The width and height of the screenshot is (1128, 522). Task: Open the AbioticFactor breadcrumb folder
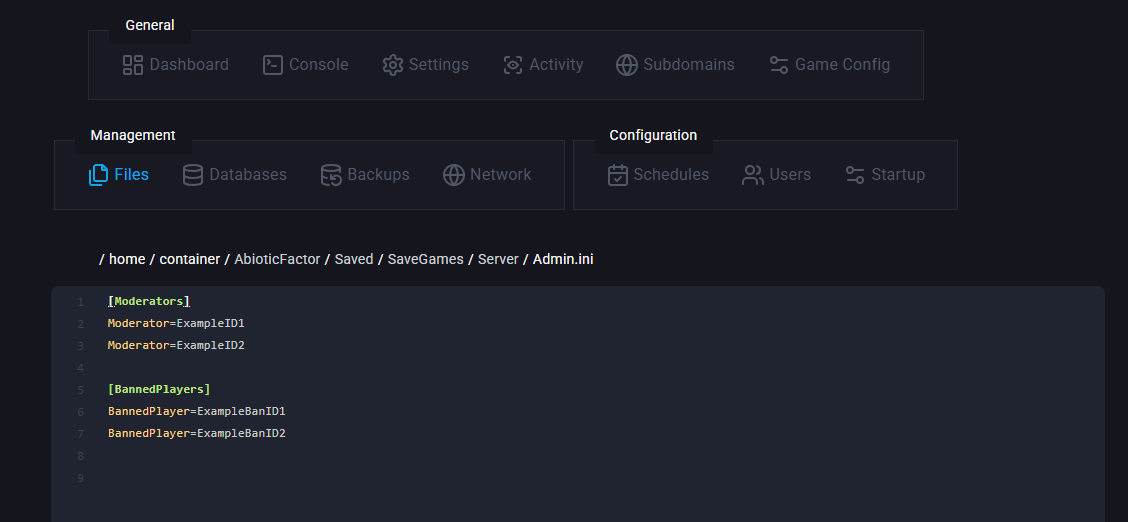tap(277, 259)
